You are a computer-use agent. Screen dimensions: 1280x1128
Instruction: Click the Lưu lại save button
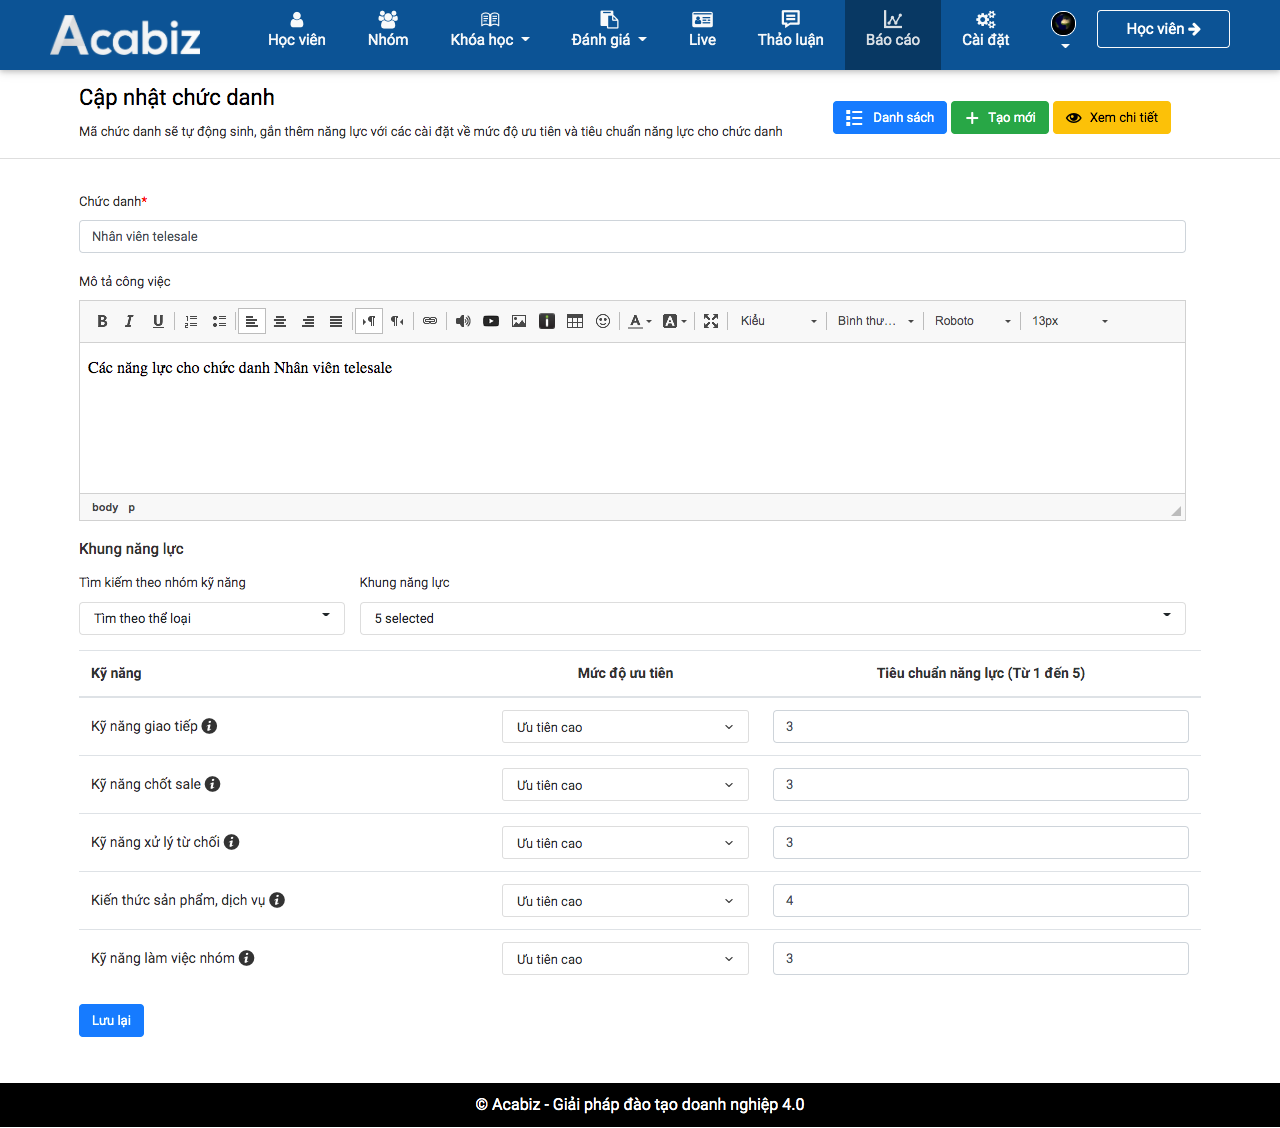[111, 1020]
